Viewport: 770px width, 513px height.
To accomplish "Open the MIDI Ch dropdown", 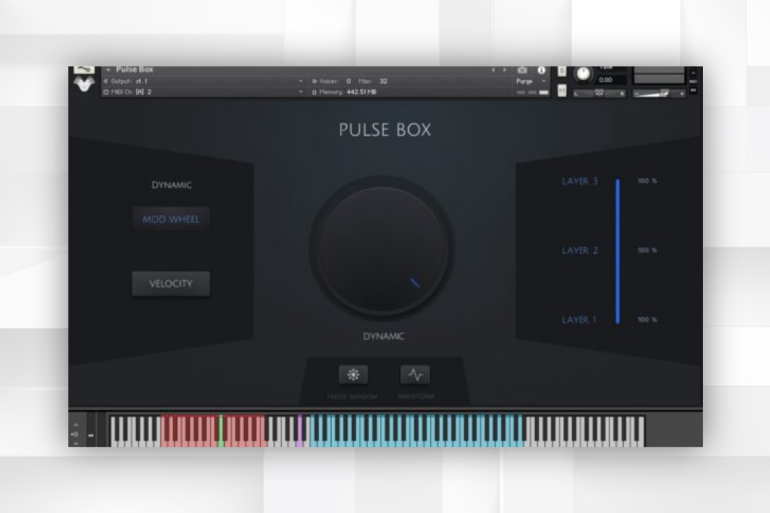I will (x=301, y=92).
